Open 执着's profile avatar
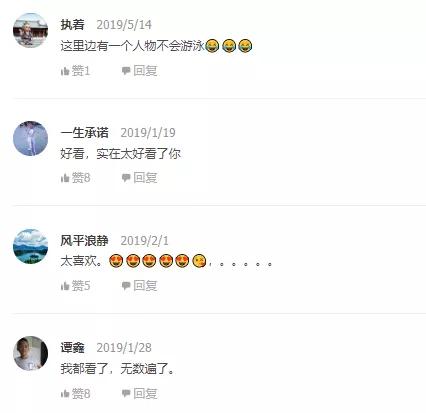The width and height of the screenshot is (426, 413). click(30, 30)
